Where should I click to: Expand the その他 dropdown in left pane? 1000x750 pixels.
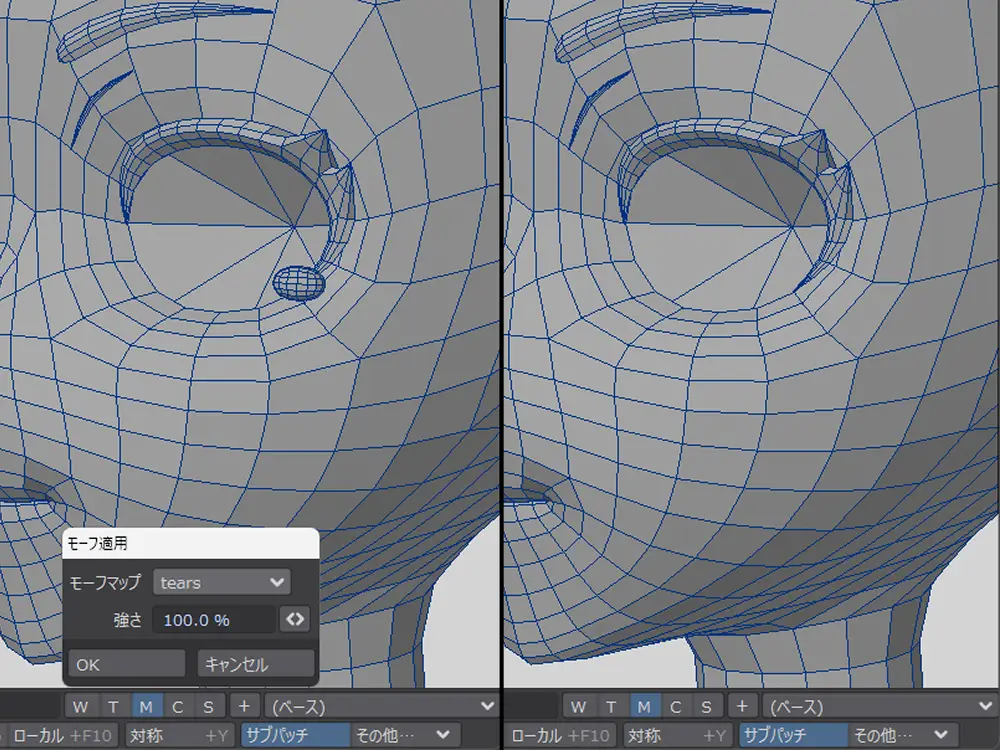[405, 736]
